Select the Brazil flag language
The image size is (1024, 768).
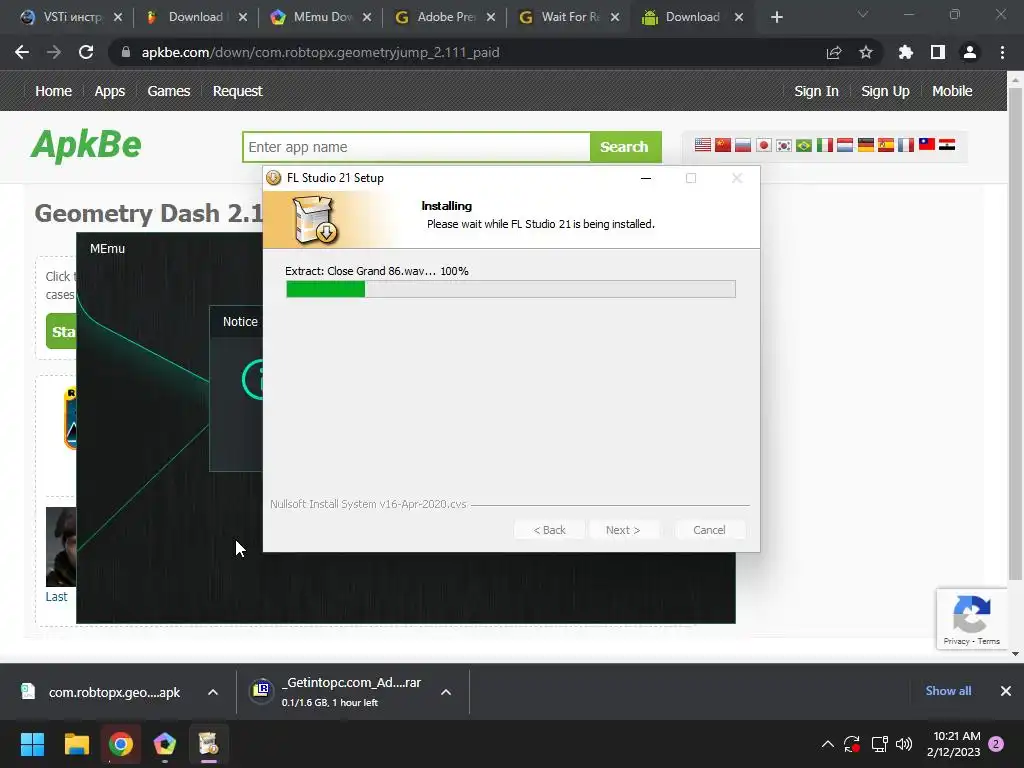(804, 145)
